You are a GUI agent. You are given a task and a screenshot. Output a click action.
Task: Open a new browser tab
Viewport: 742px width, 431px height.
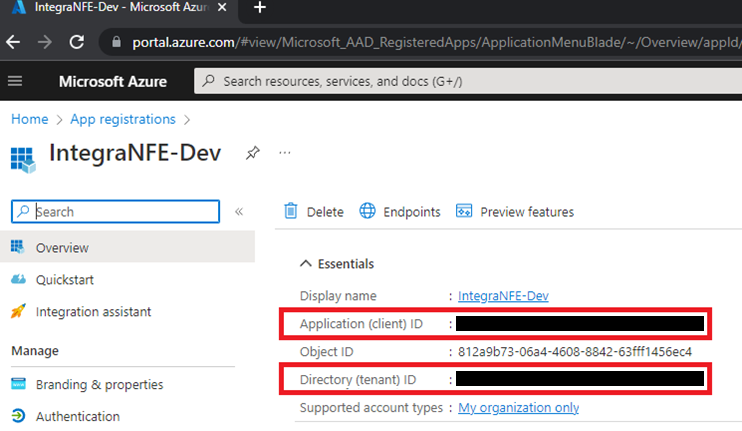(x=260, y=7)
